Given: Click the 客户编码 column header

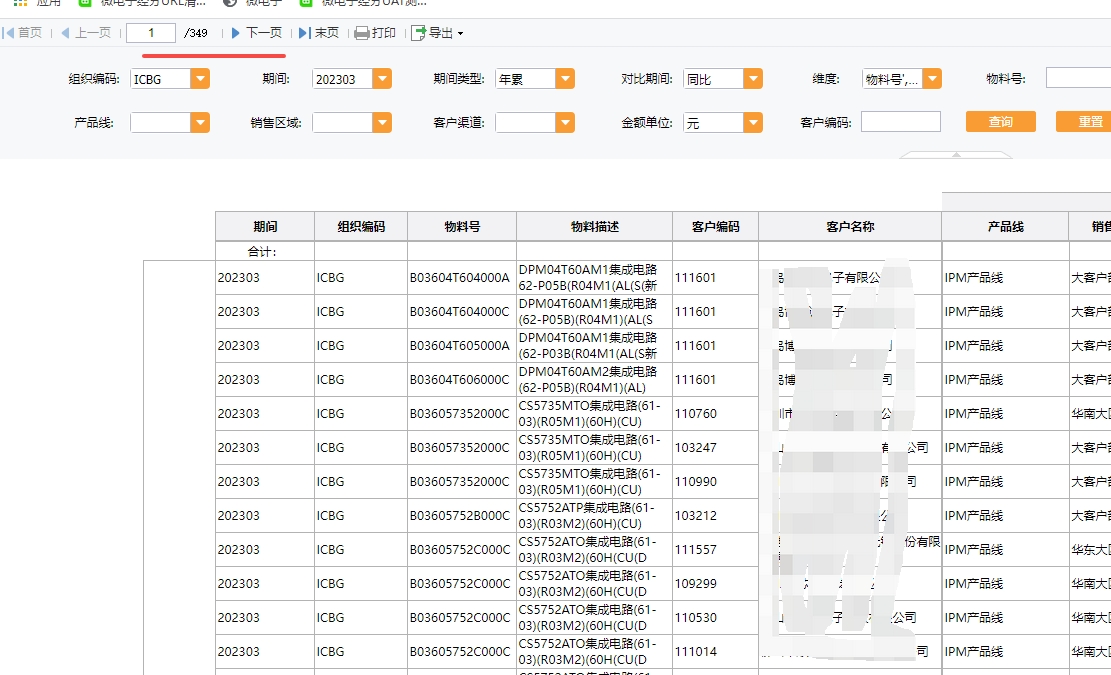Looking at the screenshot, I should coord(716,227).
